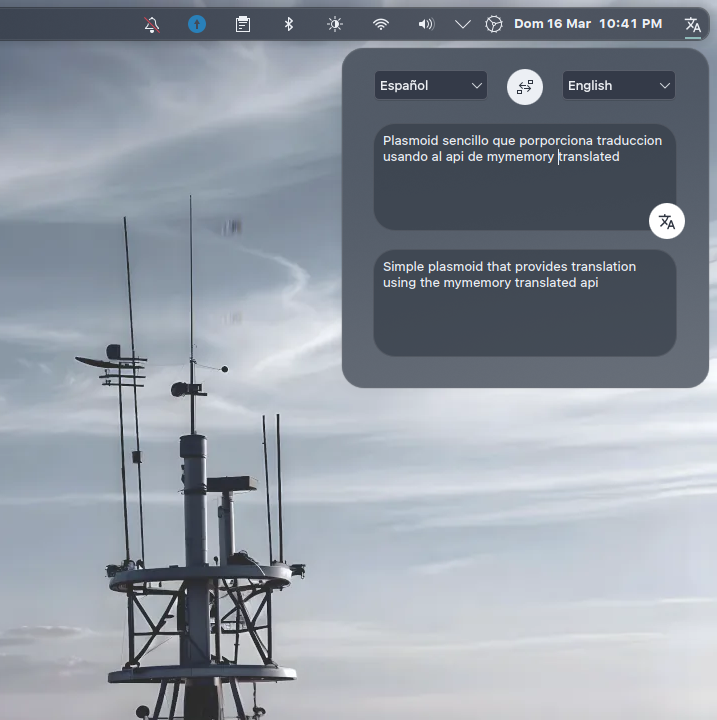The image size is (717, 720).
Task: Click the 10:41 PM clock
Action: tap(631, 24)
